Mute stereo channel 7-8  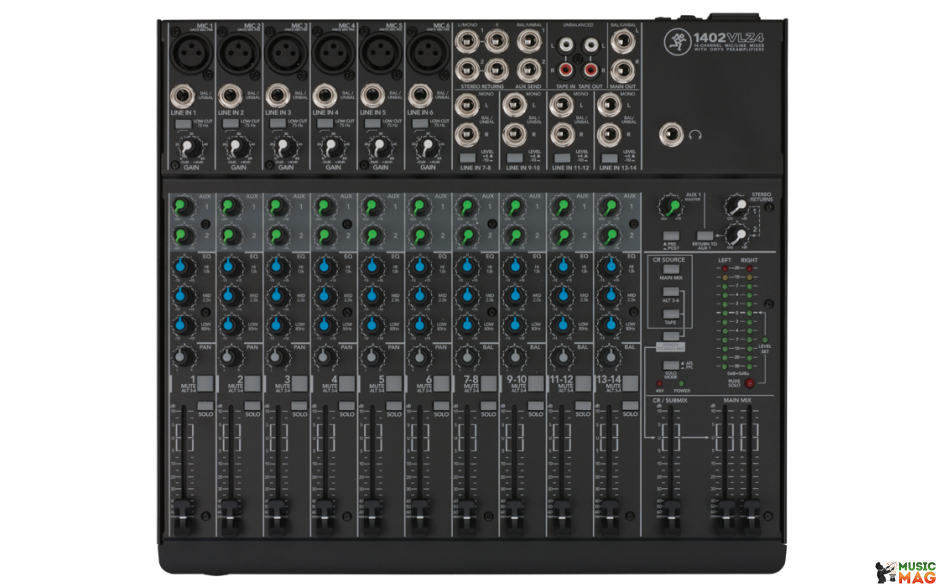click(x=489, y=383)
